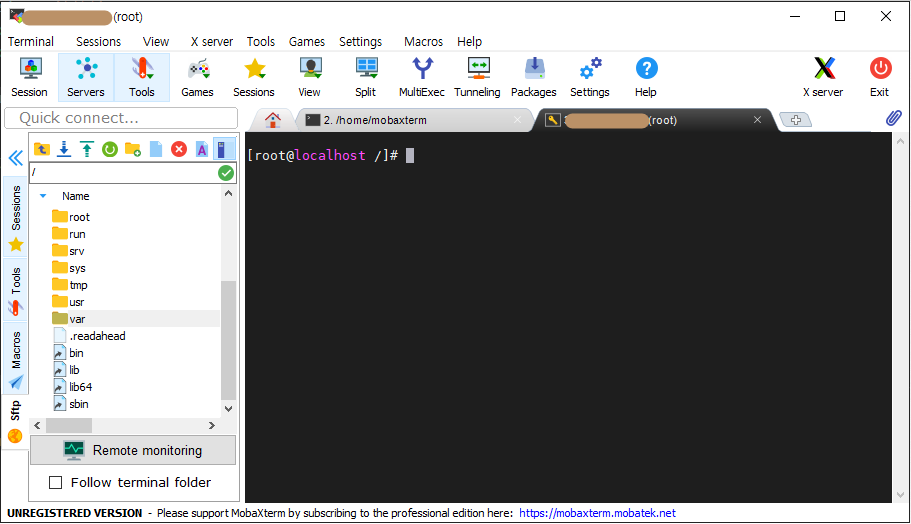Click the Quick connect input field
This screenshot has width=911, height=524.
(121, 118)
